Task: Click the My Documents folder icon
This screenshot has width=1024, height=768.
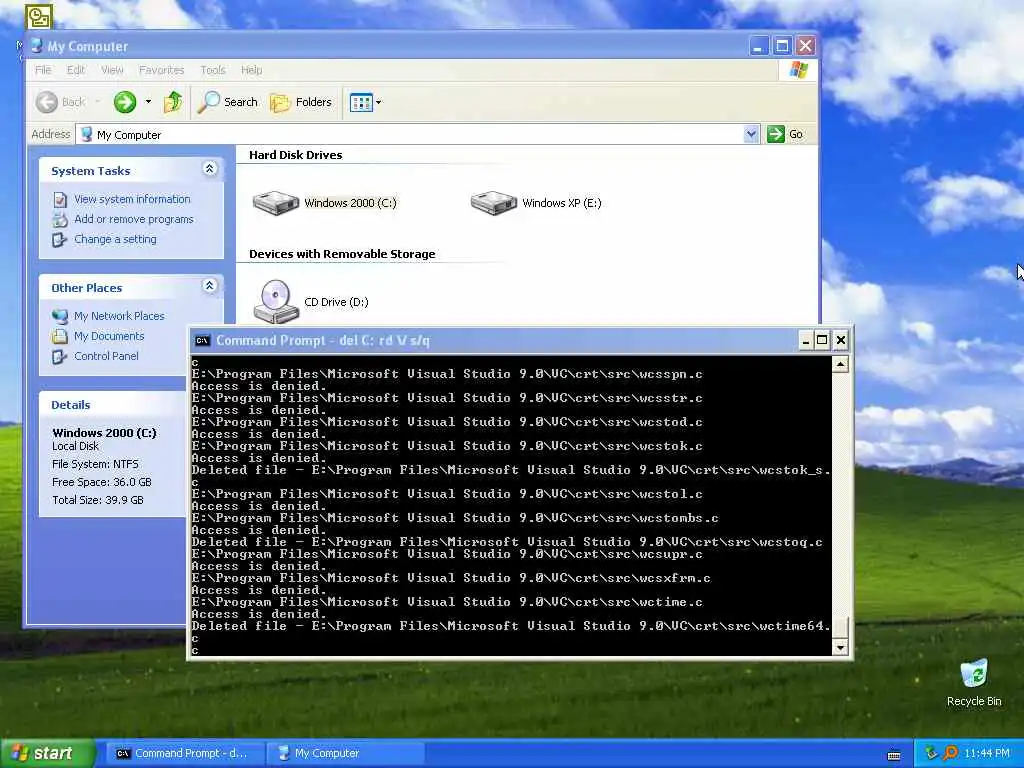Action: 60,336
